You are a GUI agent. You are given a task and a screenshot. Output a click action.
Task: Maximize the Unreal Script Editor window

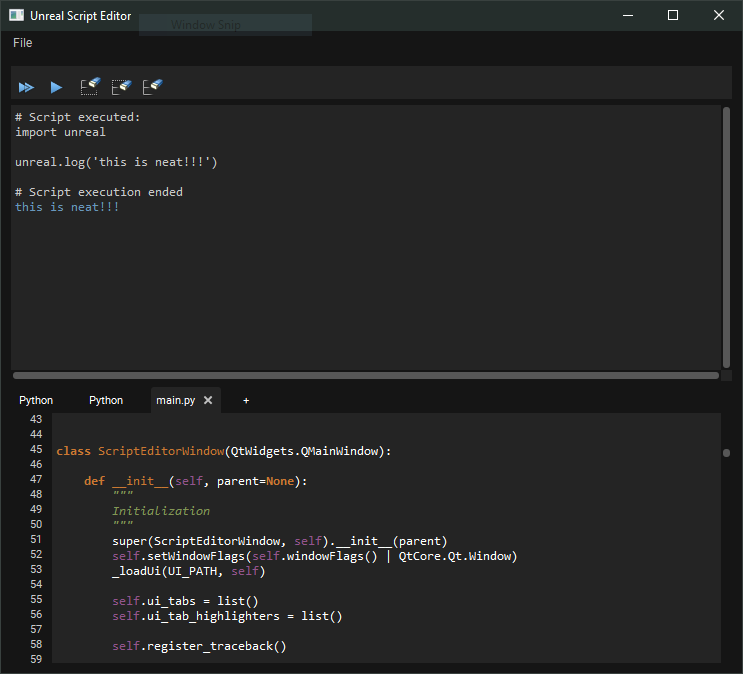pyautogui.click(x=673, y=15)
